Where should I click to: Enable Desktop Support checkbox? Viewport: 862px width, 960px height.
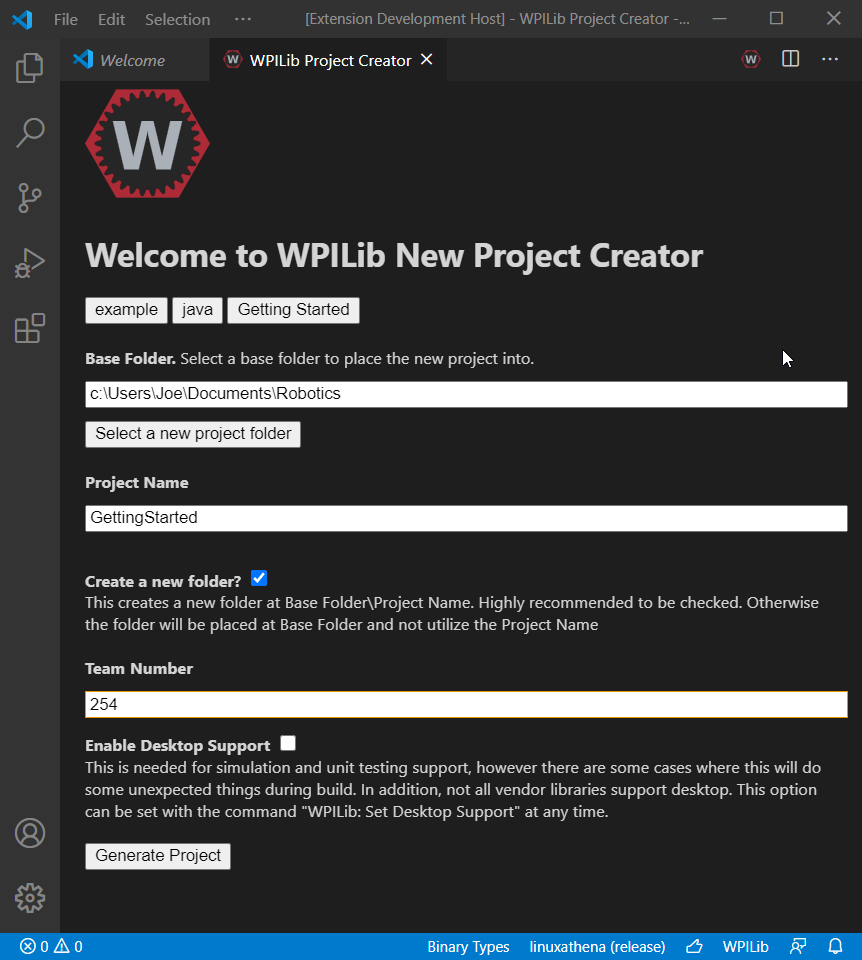pyautogui.click(x=288, y=743)
